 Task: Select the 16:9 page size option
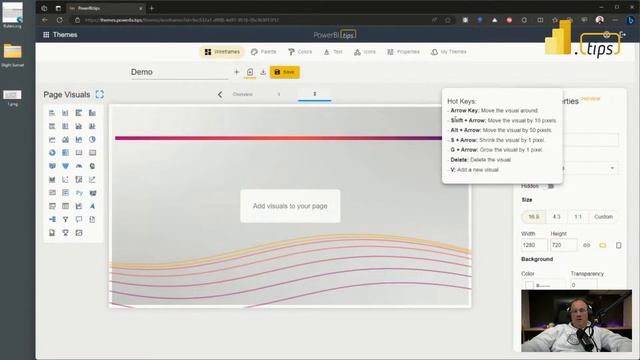point(534,217)
